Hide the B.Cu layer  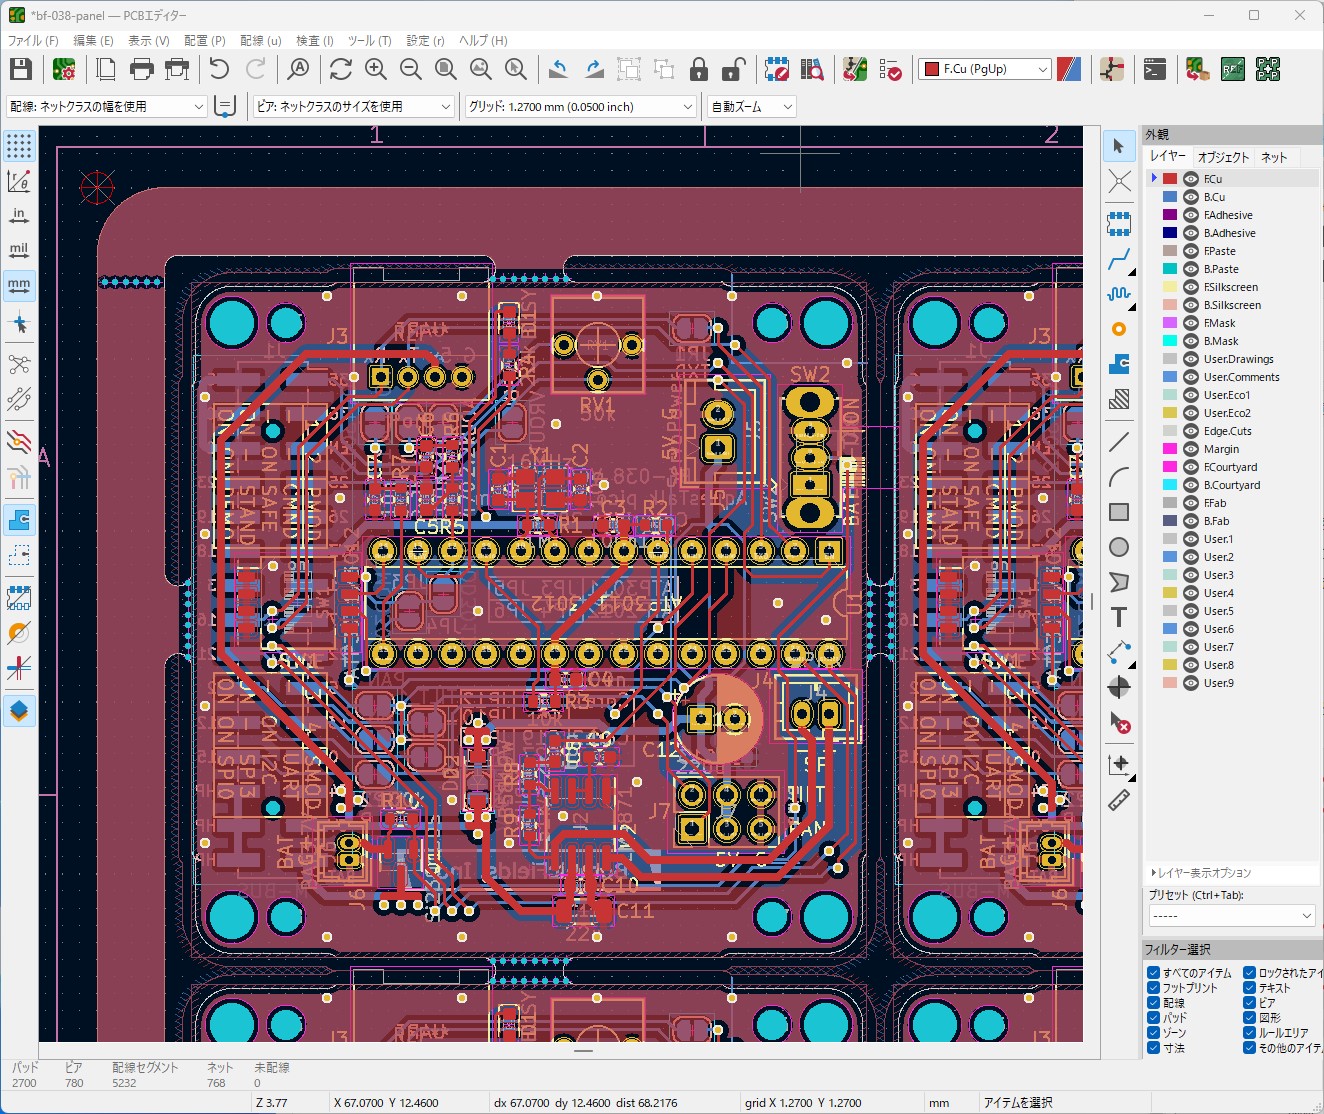pos(1191,197)
